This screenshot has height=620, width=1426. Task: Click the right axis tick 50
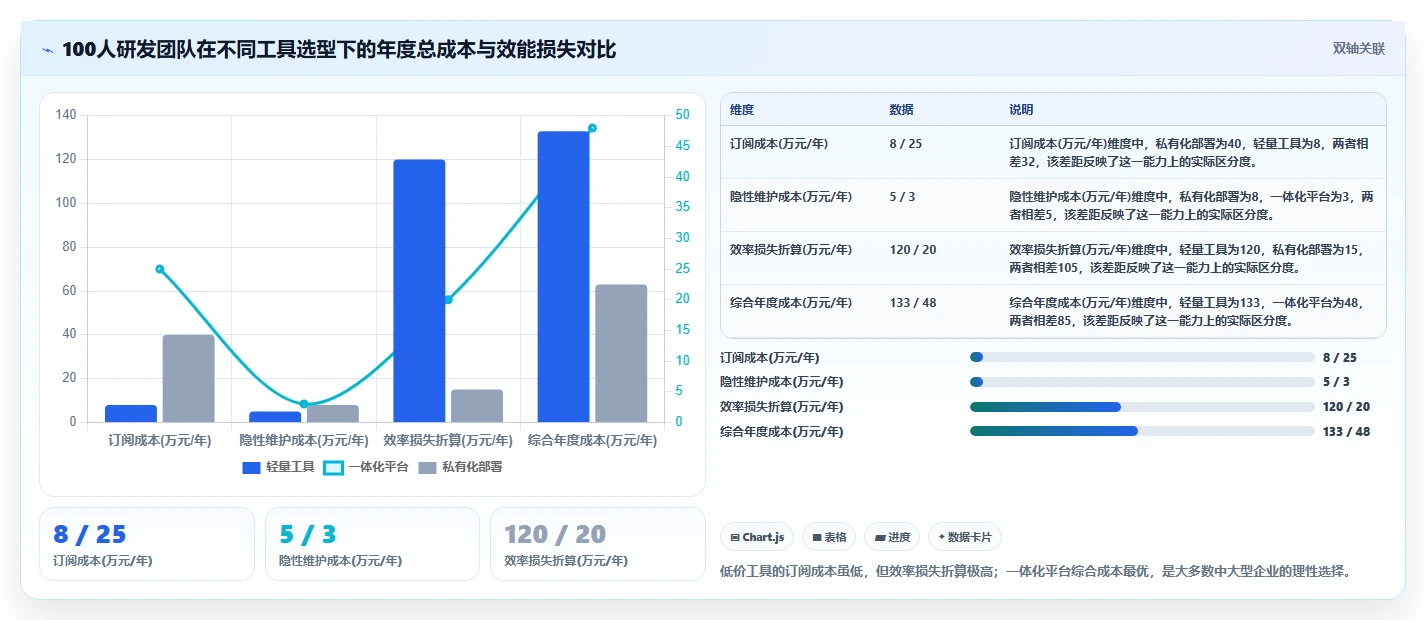pos(682,115)
